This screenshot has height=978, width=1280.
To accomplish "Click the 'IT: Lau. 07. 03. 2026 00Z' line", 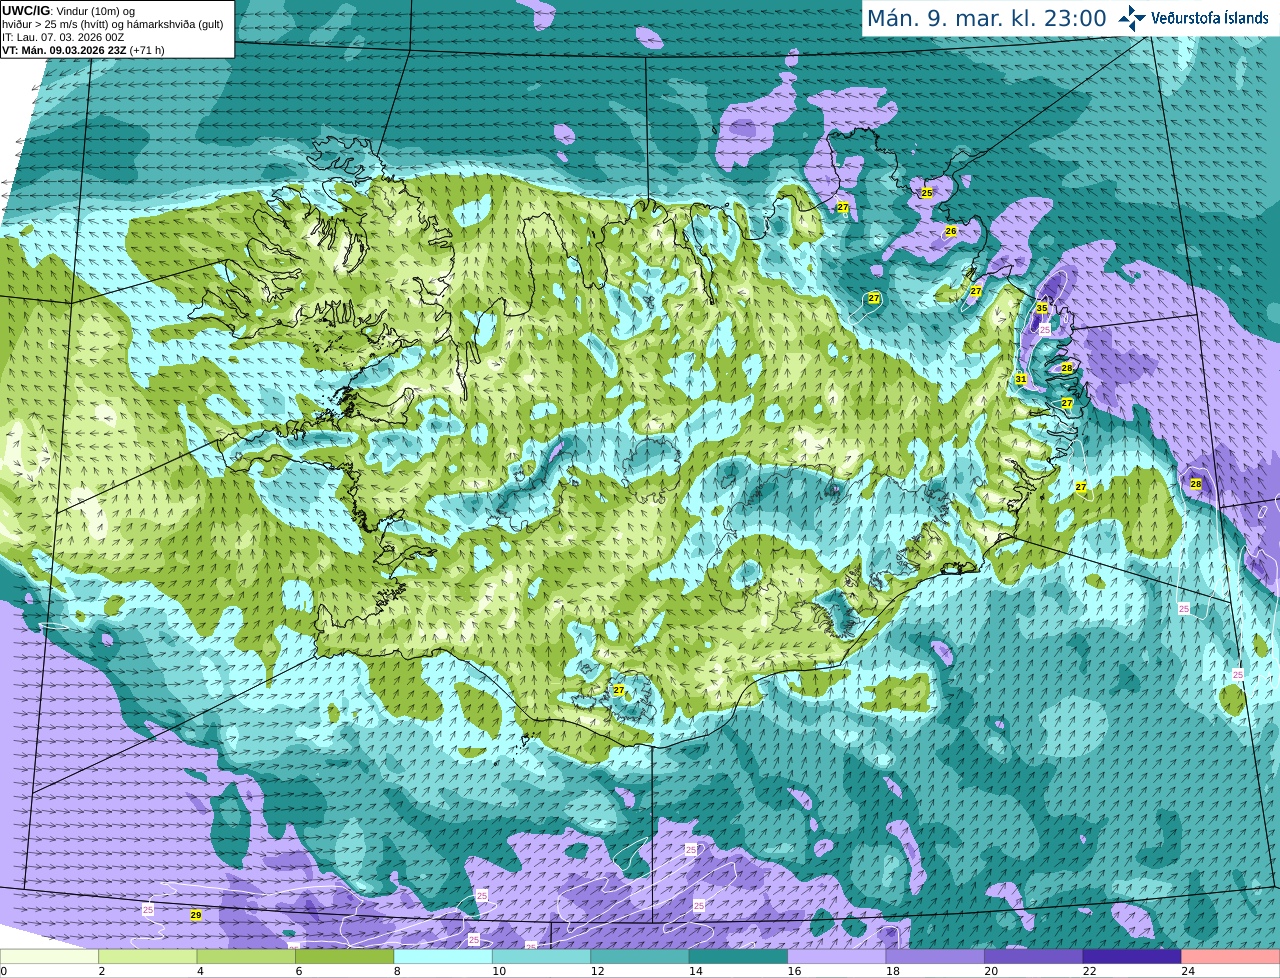I will (x=63, y=37).
